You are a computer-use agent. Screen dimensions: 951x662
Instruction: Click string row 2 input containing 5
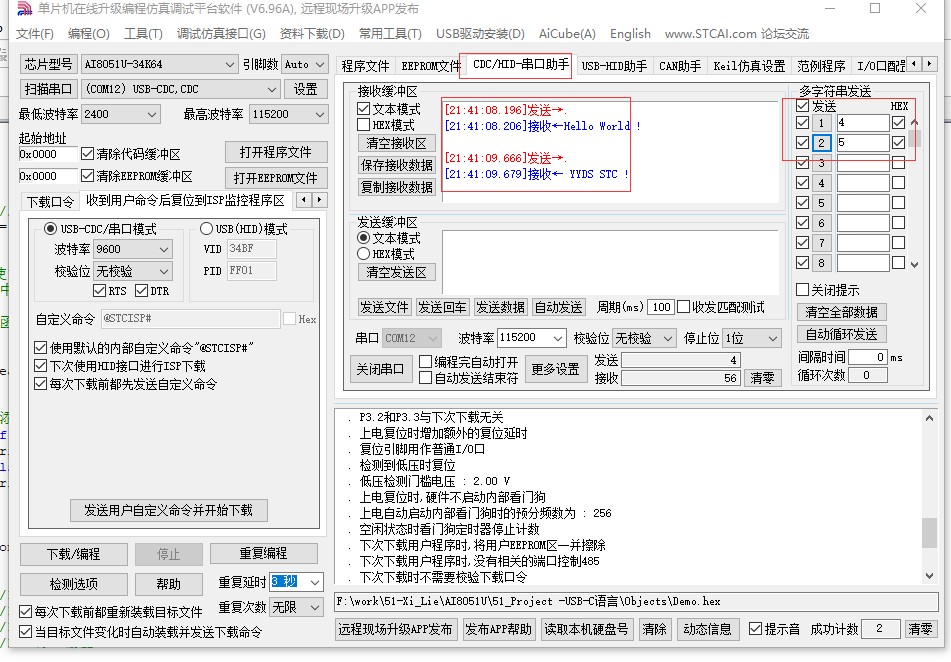863,143
